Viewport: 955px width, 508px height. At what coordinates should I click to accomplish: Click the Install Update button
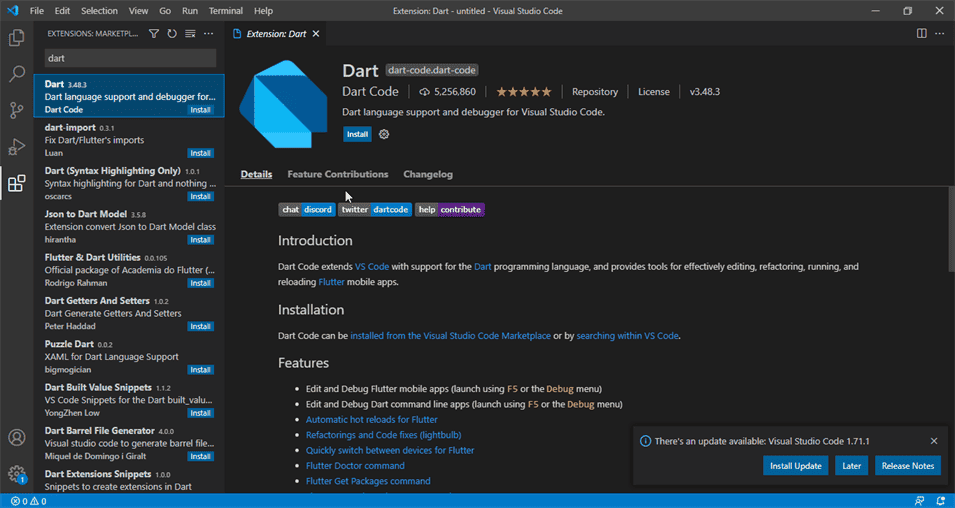(795, 466)
